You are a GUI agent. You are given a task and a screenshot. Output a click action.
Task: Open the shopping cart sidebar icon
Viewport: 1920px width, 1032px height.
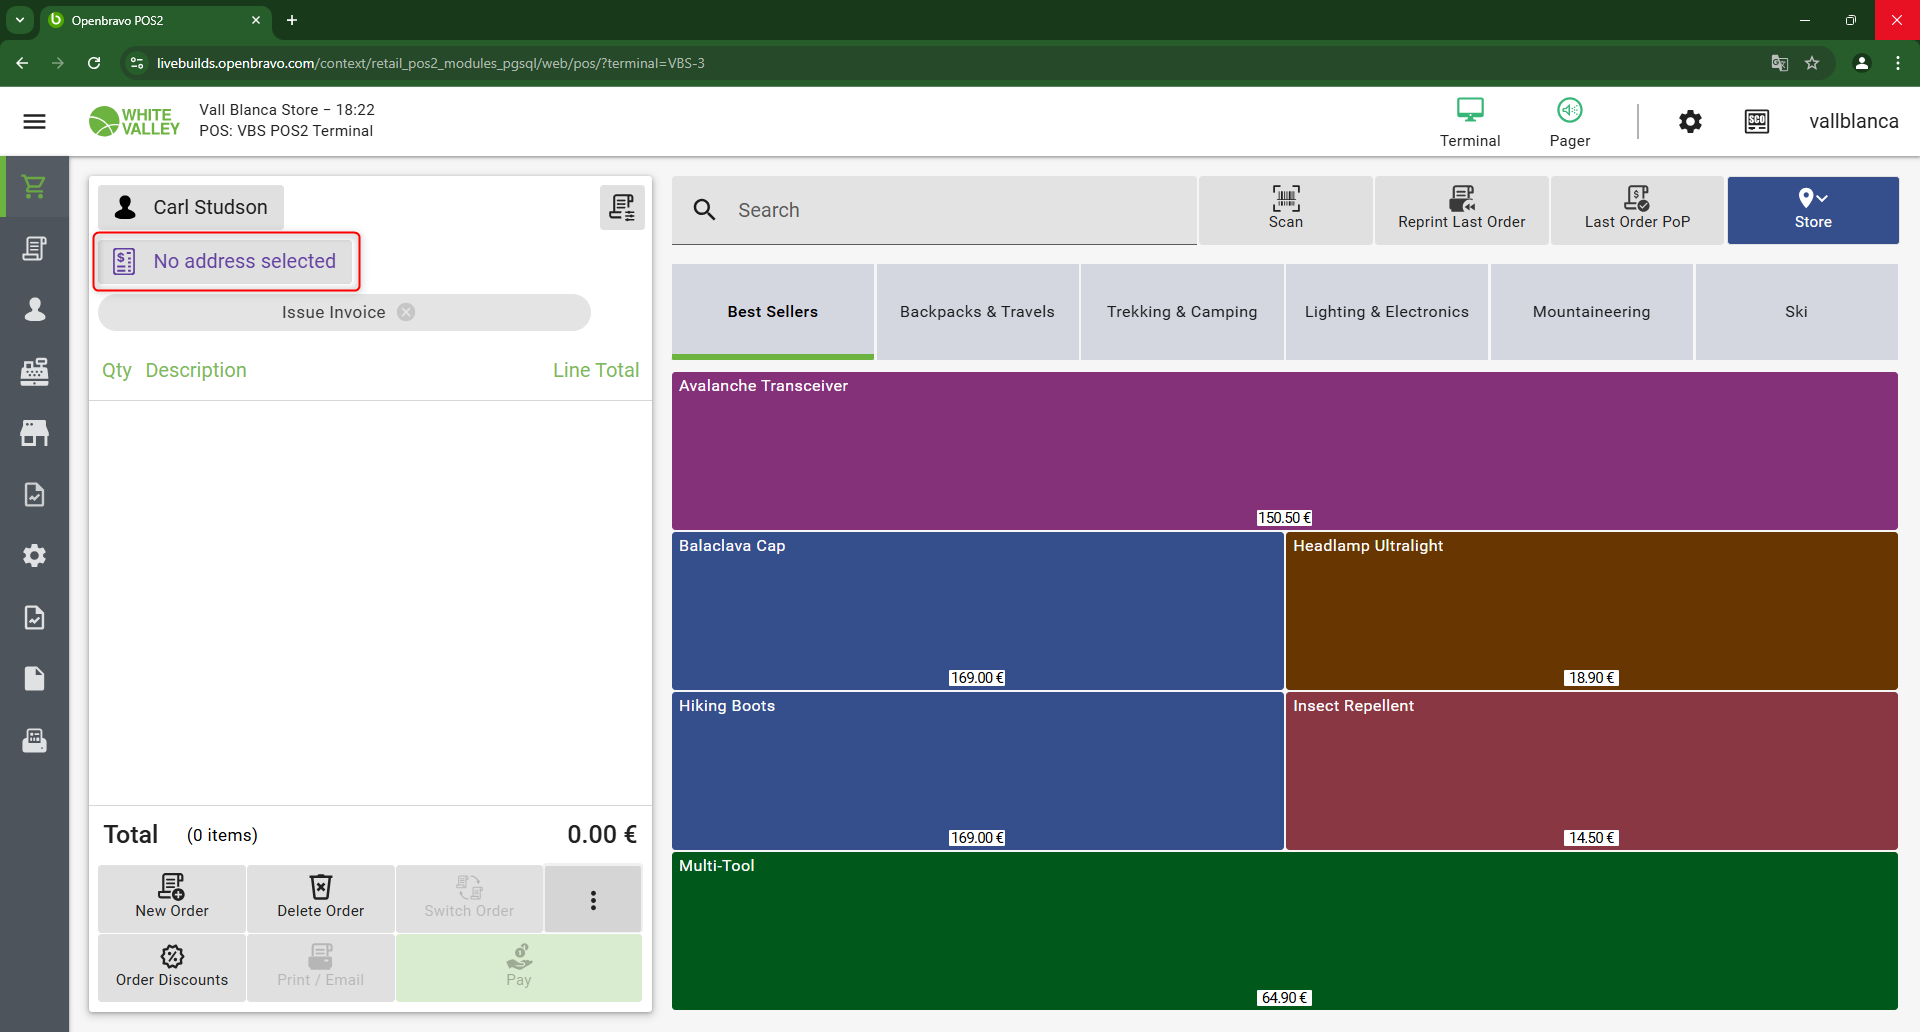[34, 187]
